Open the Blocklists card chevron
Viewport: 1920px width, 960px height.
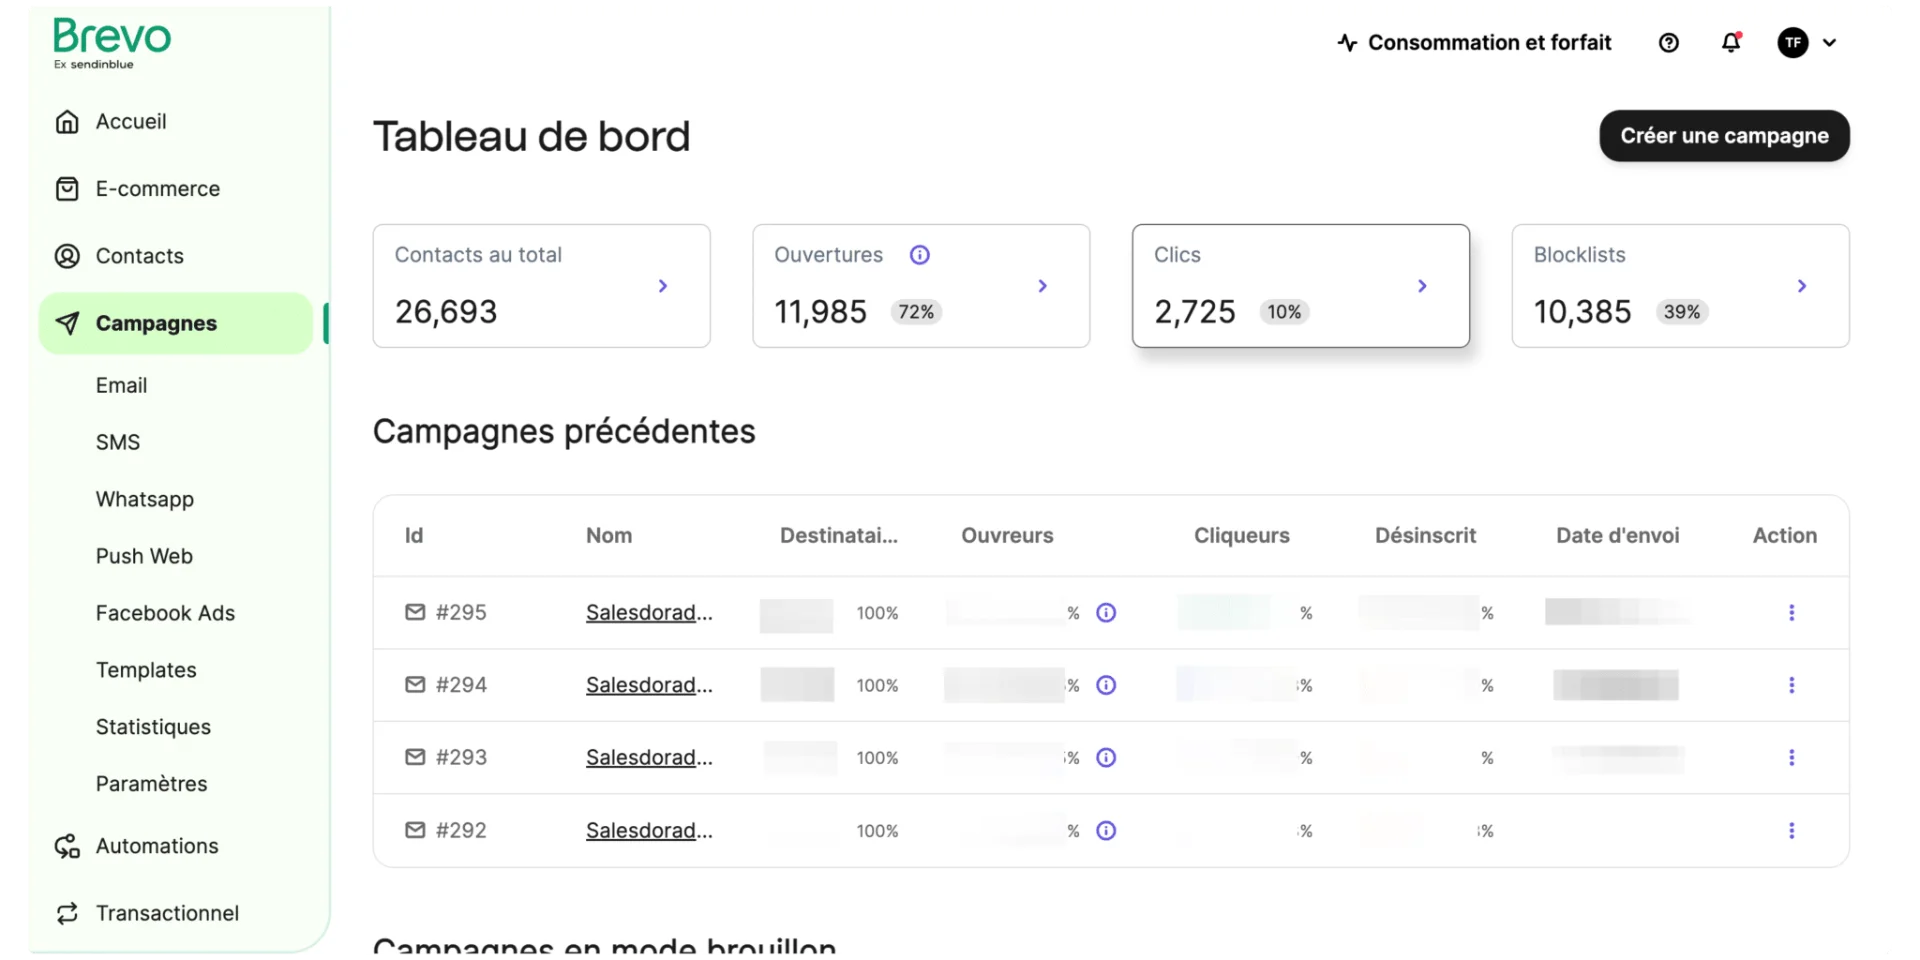(x=1801, y=286)
